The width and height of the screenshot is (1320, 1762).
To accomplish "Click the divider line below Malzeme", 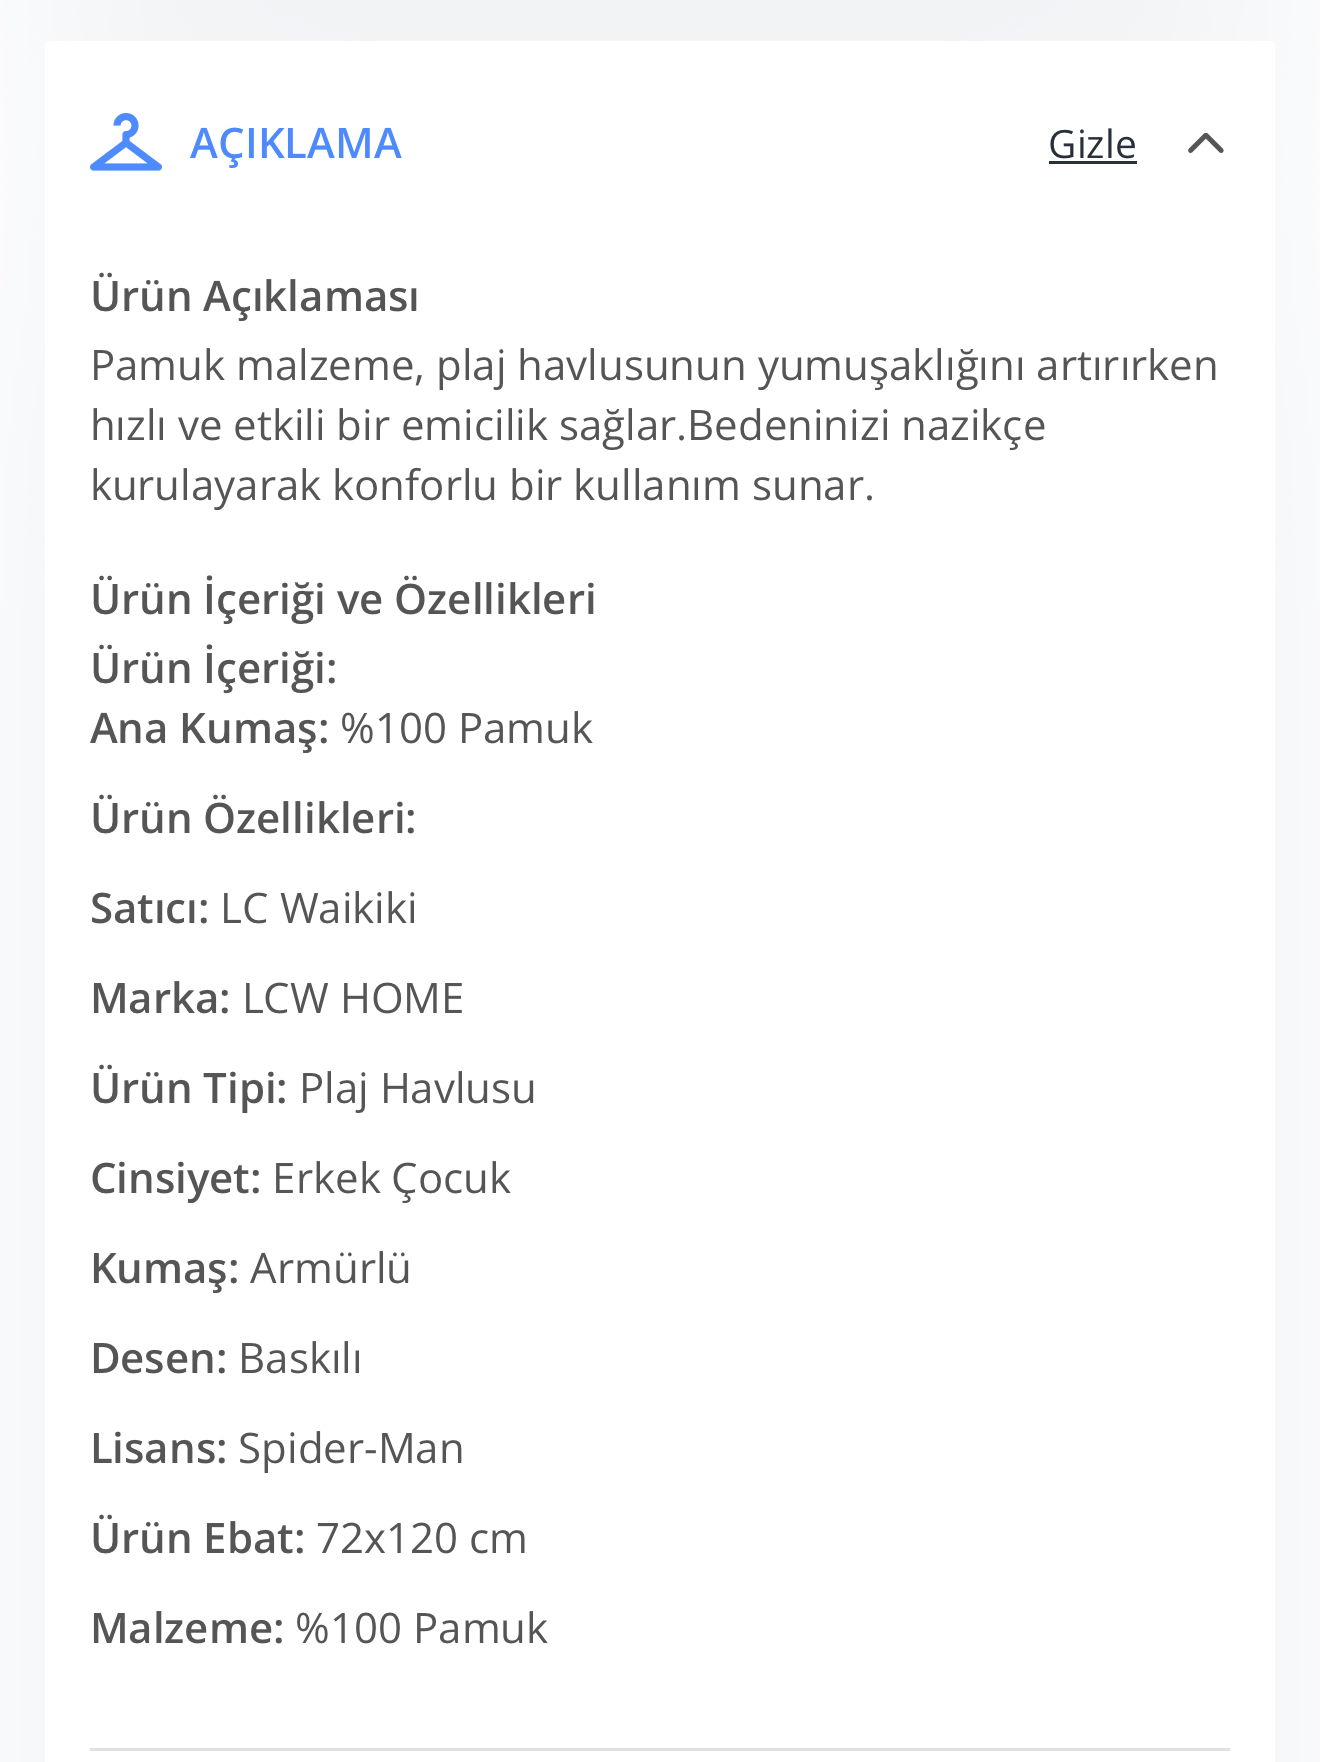I will pos(660,1749).
